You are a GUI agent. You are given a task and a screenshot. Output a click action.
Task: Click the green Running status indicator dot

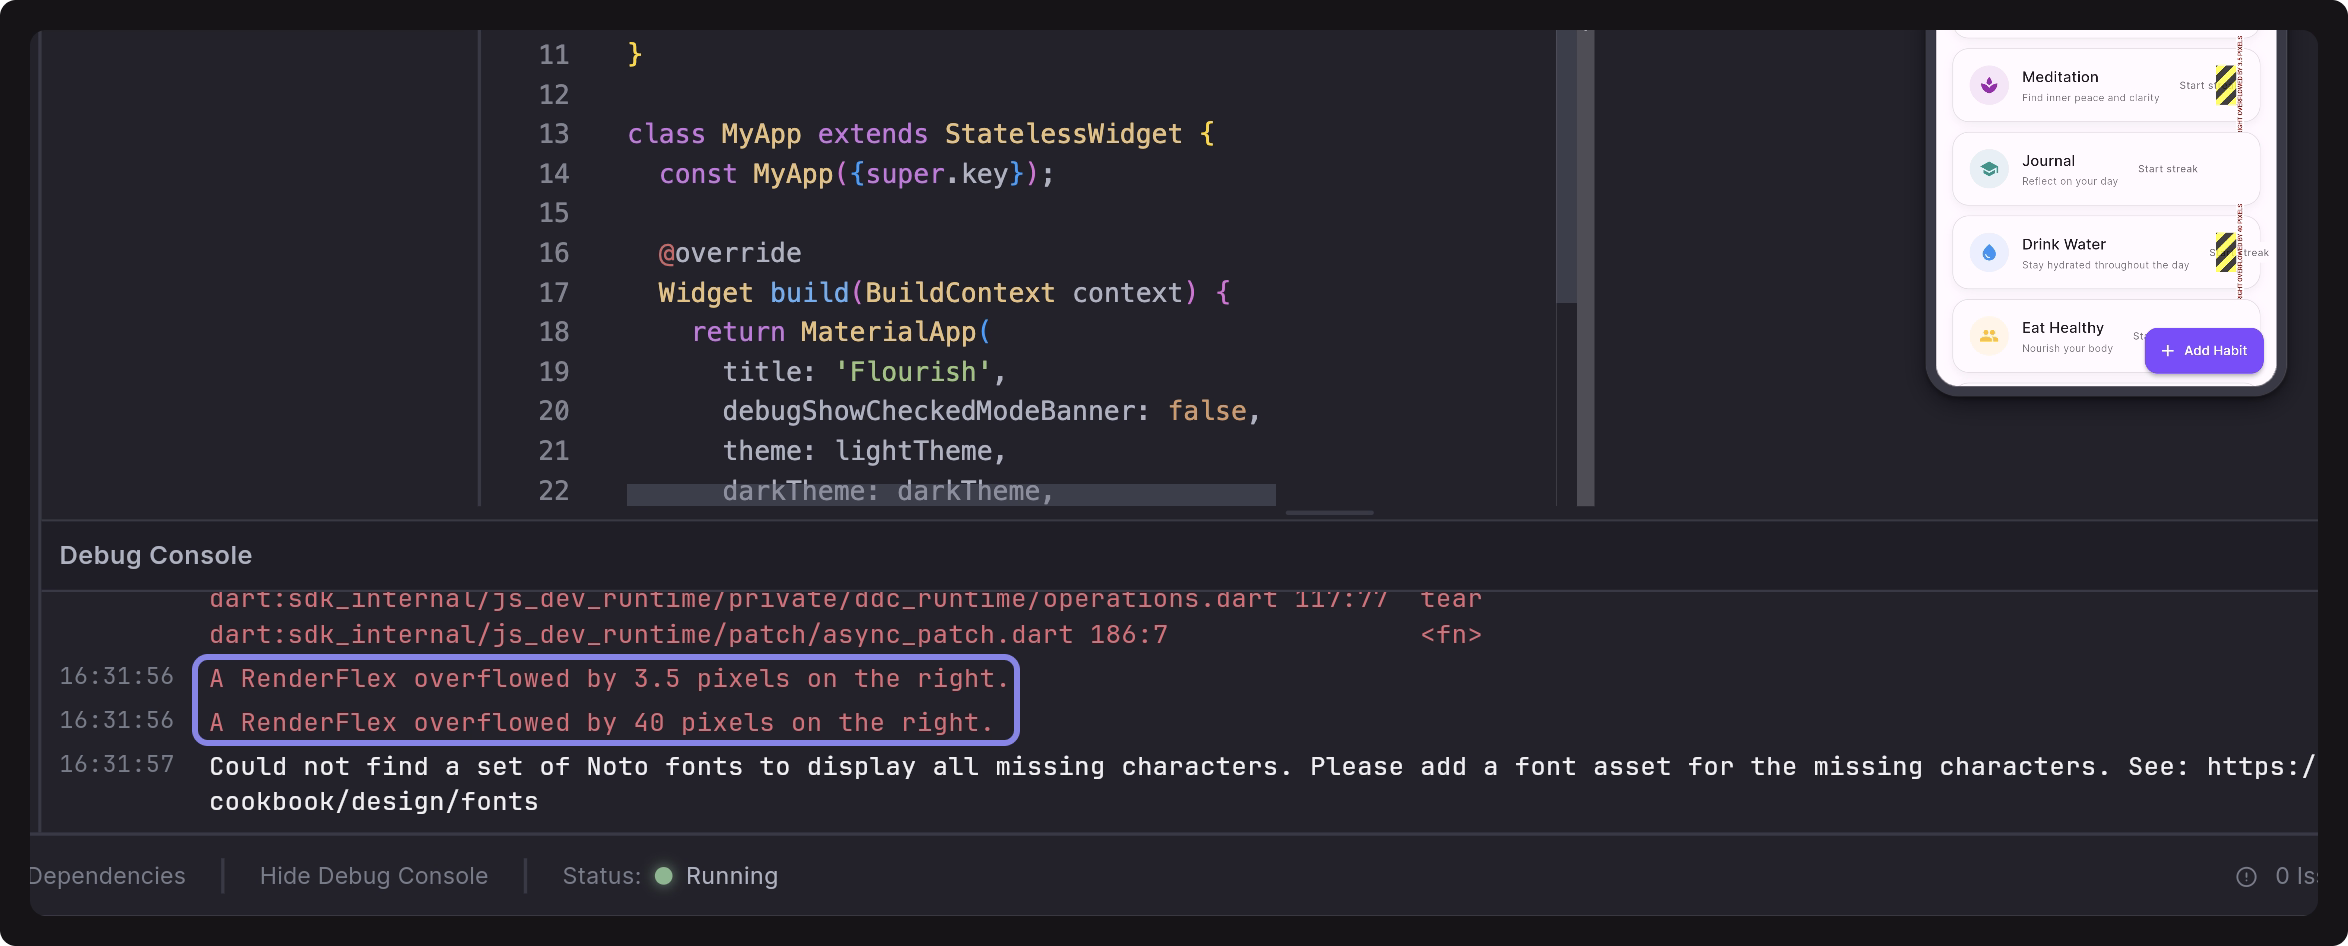coord(663,876)
